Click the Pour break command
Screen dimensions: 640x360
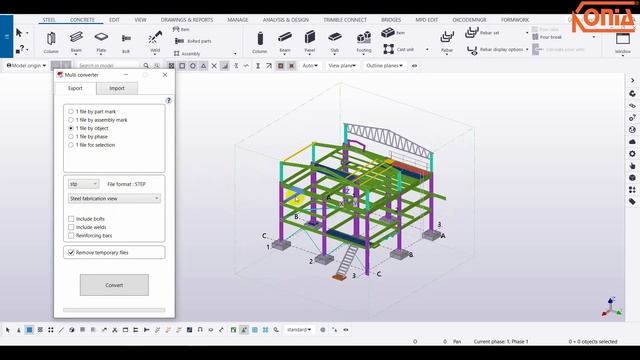pyautogui.click(x=547, y=37)
